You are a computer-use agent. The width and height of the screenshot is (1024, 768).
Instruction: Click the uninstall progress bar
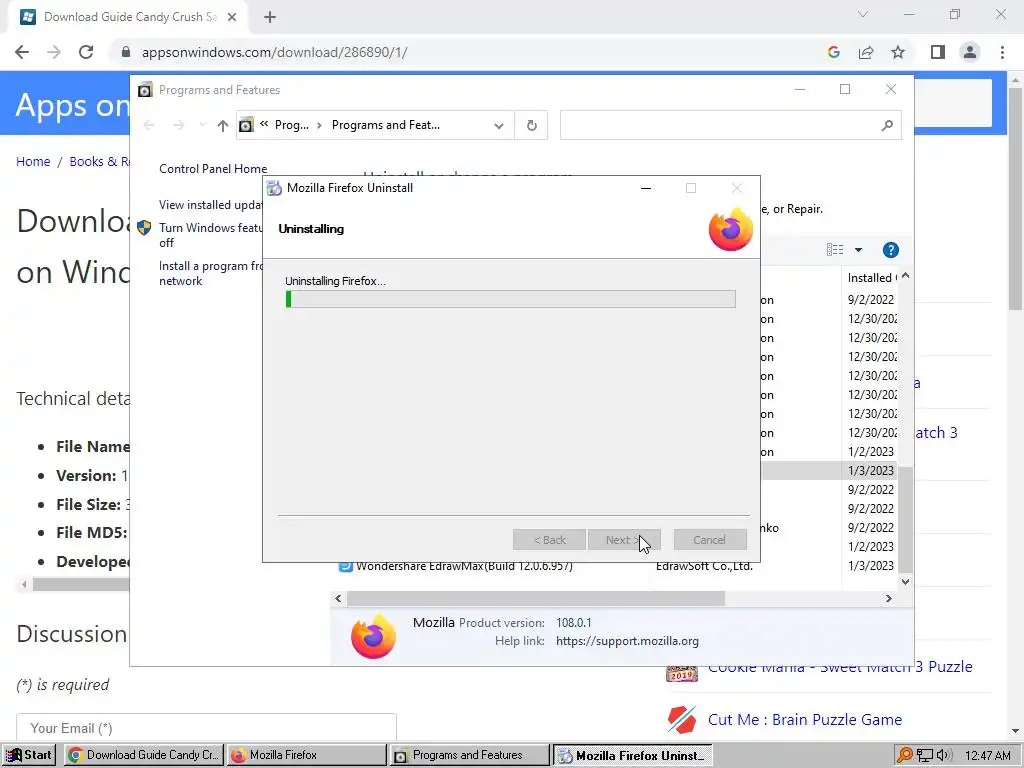[510, 299]
